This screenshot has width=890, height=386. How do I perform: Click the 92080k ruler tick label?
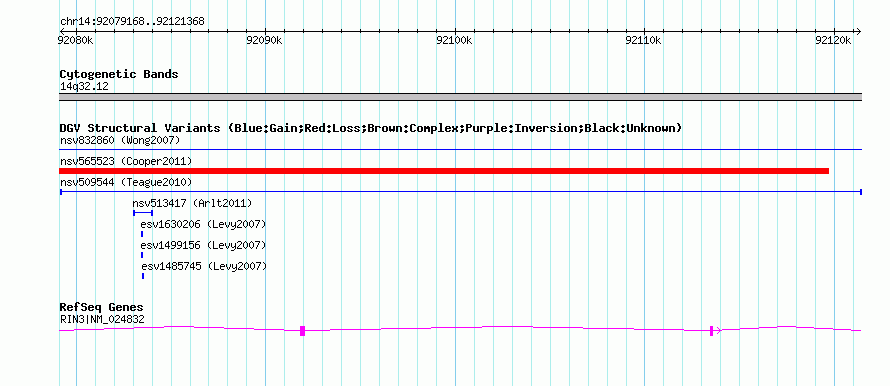pos(76,40)
